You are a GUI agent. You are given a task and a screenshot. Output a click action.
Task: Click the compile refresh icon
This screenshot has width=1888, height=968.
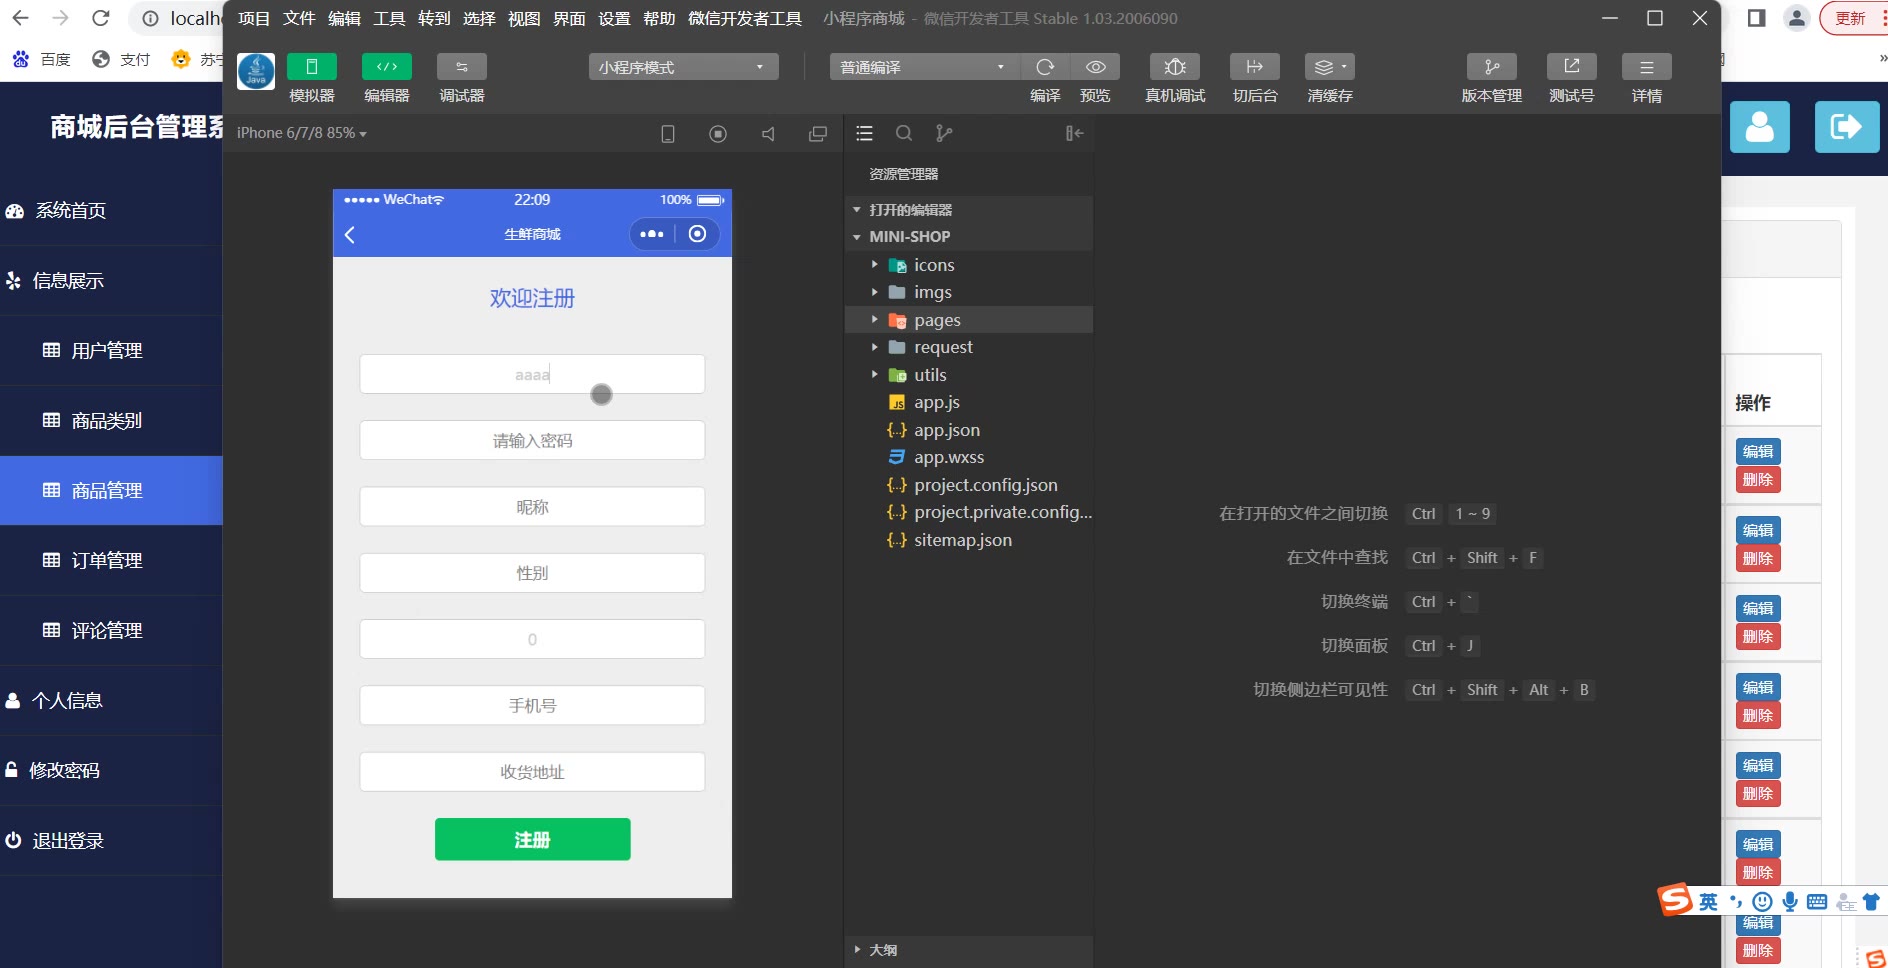tap(1045, 67)
